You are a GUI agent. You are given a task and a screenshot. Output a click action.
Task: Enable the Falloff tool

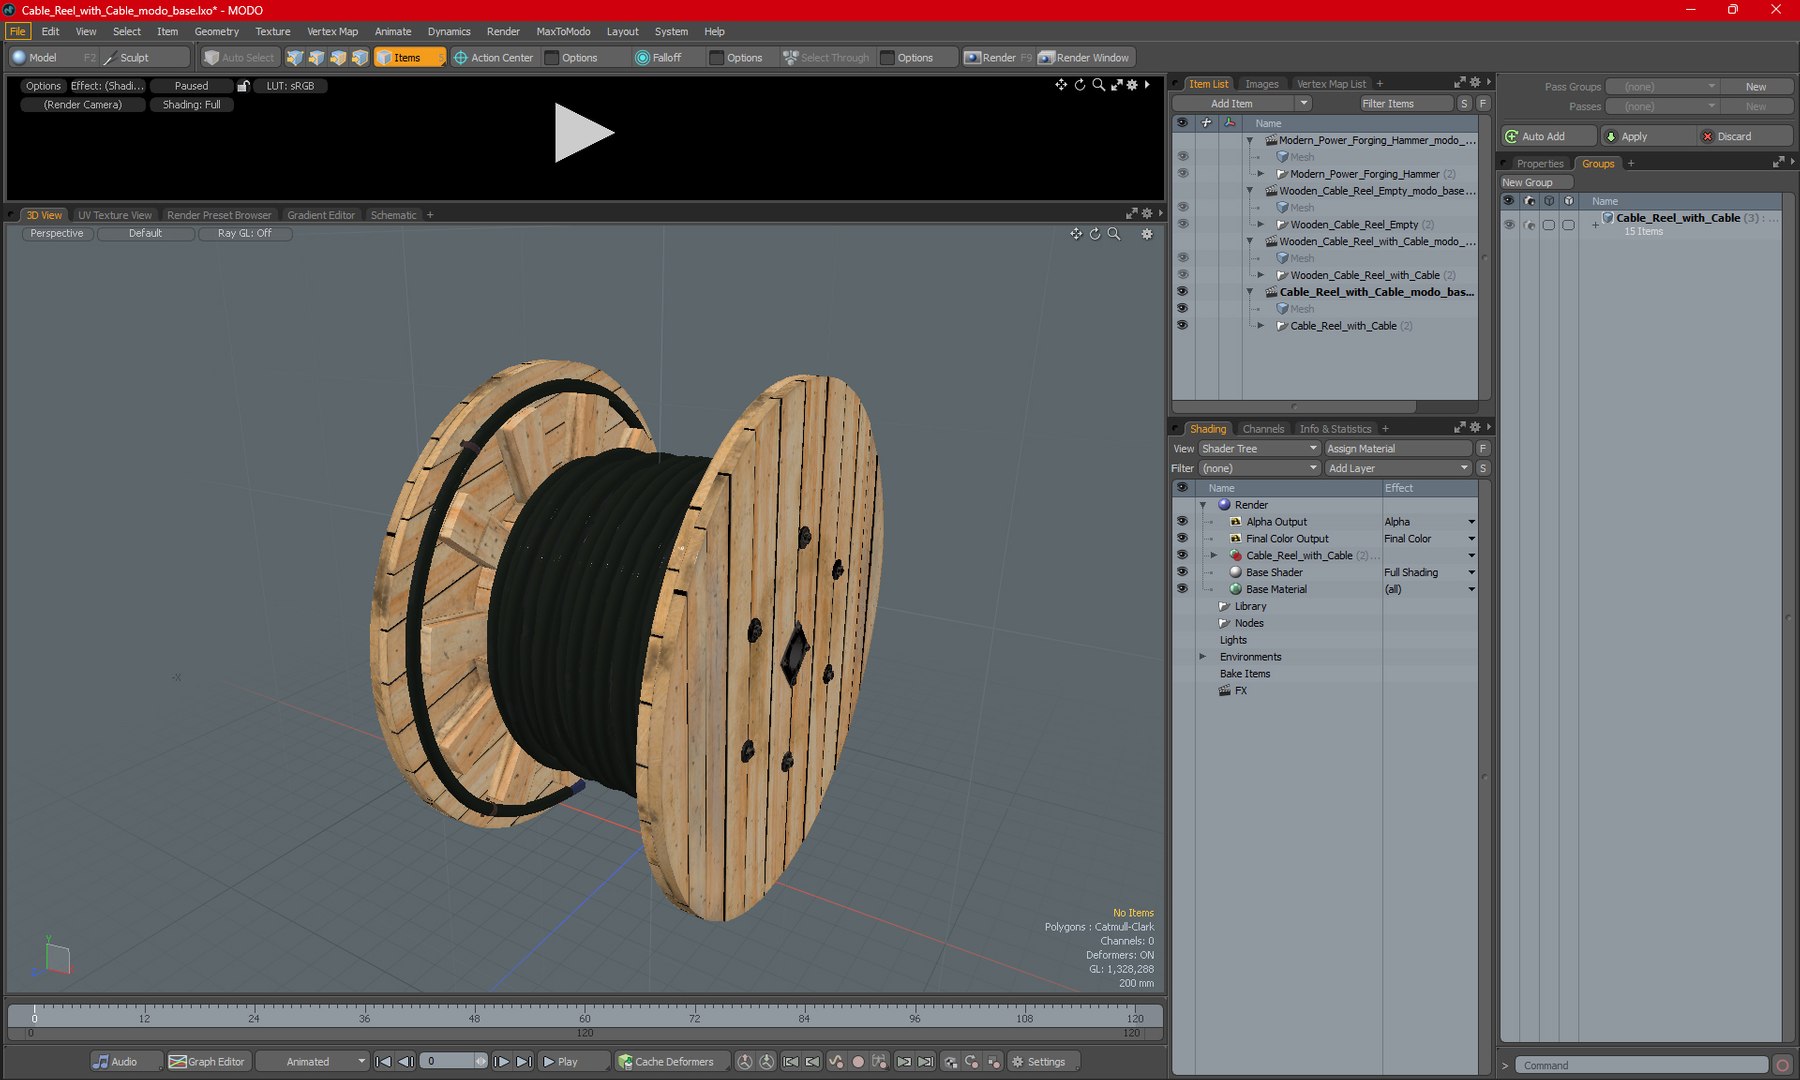click(x=658, y=58)
